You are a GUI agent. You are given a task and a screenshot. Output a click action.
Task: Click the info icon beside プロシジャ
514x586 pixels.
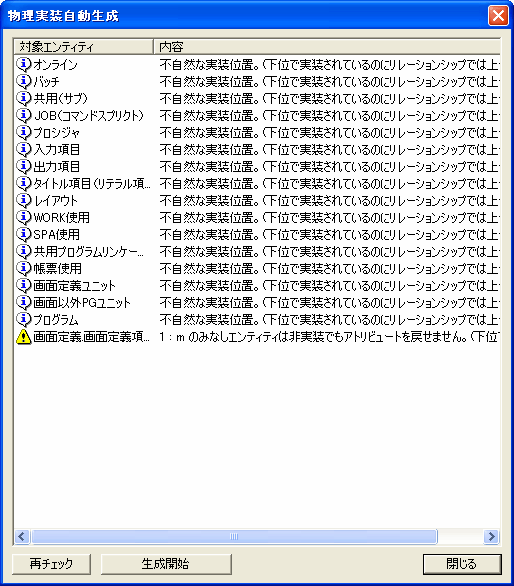click(x=23, y=133)
